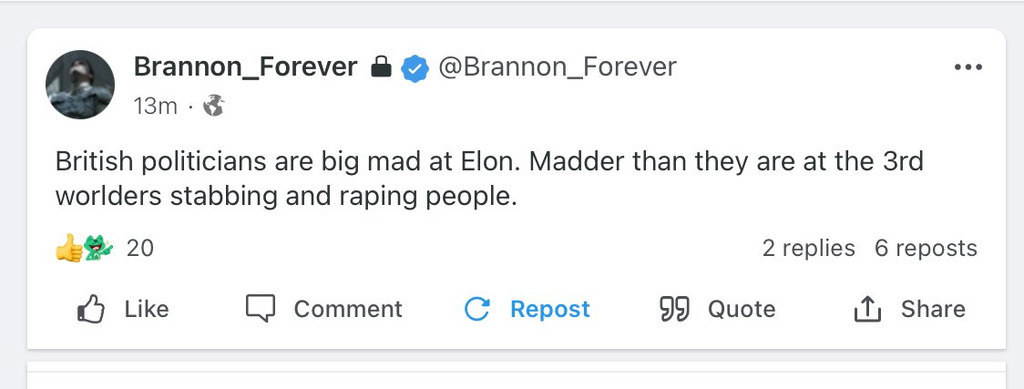View the 6 reposts list
Viewport: 1024px width, 389px height.
926,248
